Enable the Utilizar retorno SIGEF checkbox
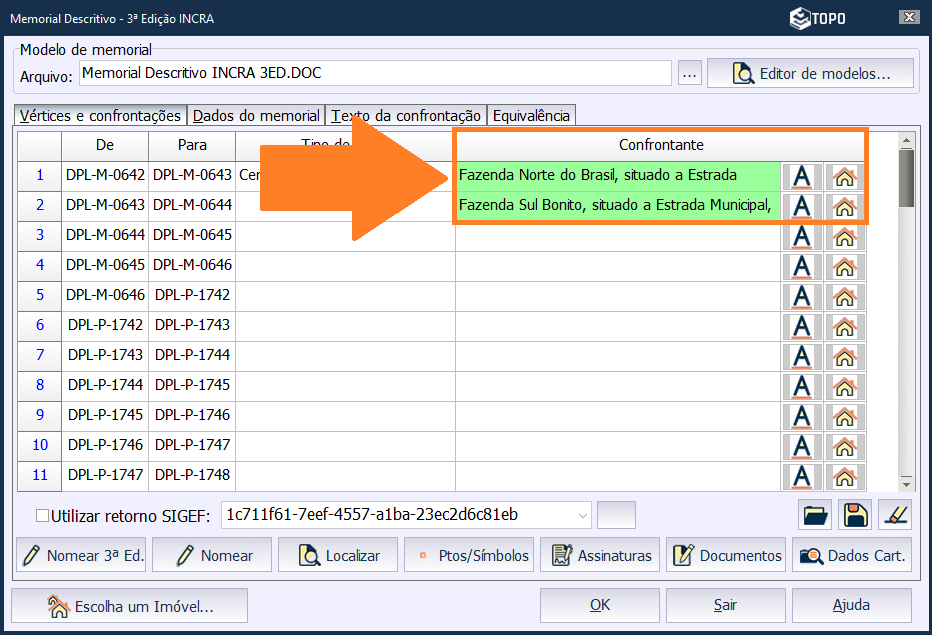This screenshot has height=635, width=932. [42, 516]
